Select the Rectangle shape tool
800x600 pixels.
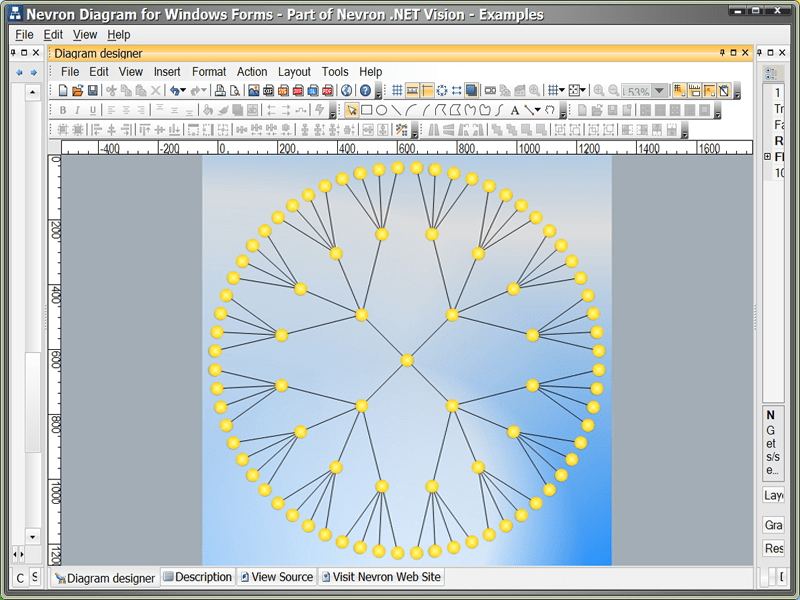(366, 109)
